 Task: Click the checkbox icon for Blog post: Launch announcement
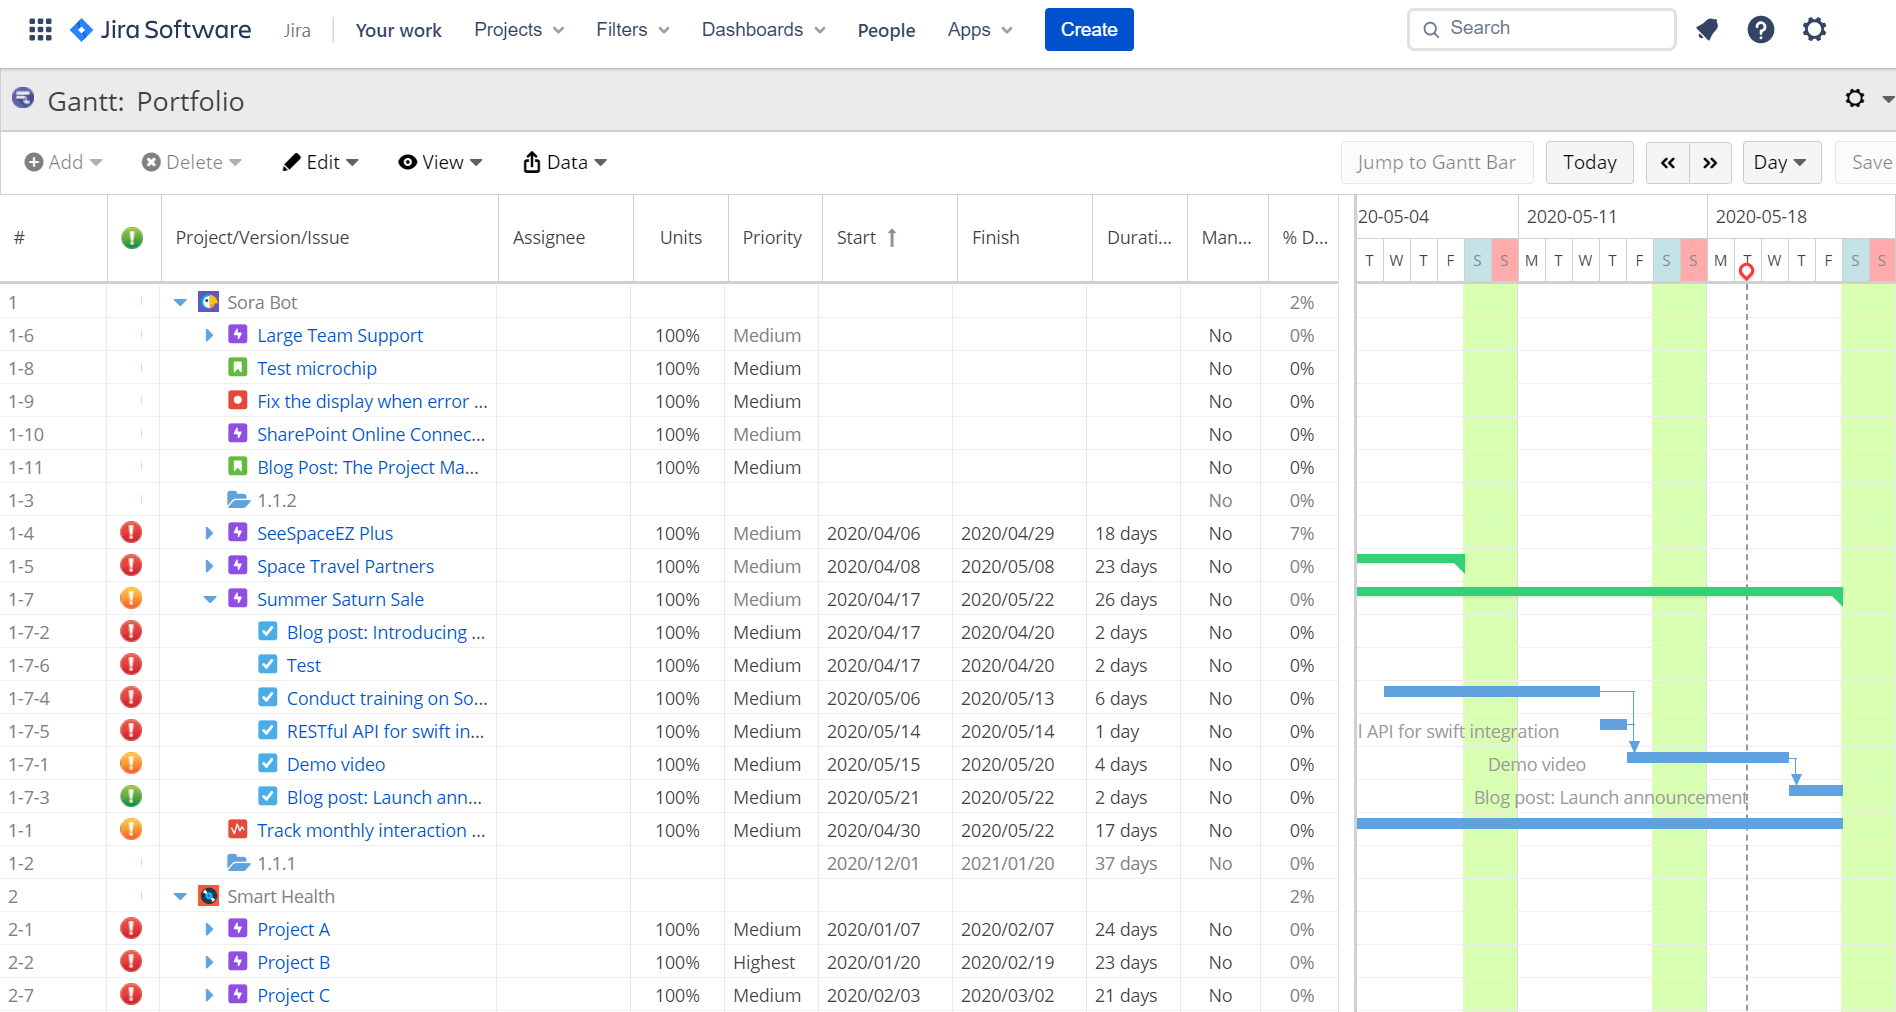pyautogui.click(x=267, y=796)
